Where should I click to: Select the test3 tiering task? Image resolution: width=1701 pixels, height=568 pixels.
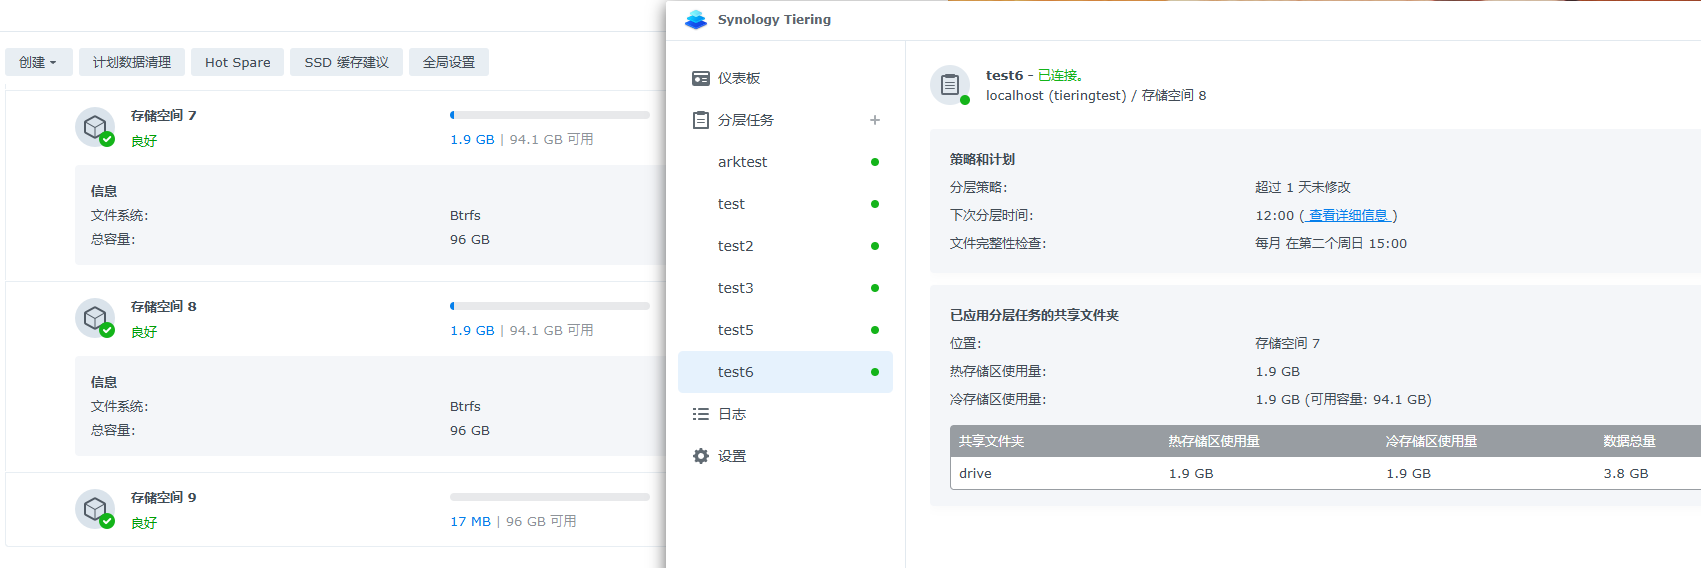pyautogui.click(x=735, y=288)
